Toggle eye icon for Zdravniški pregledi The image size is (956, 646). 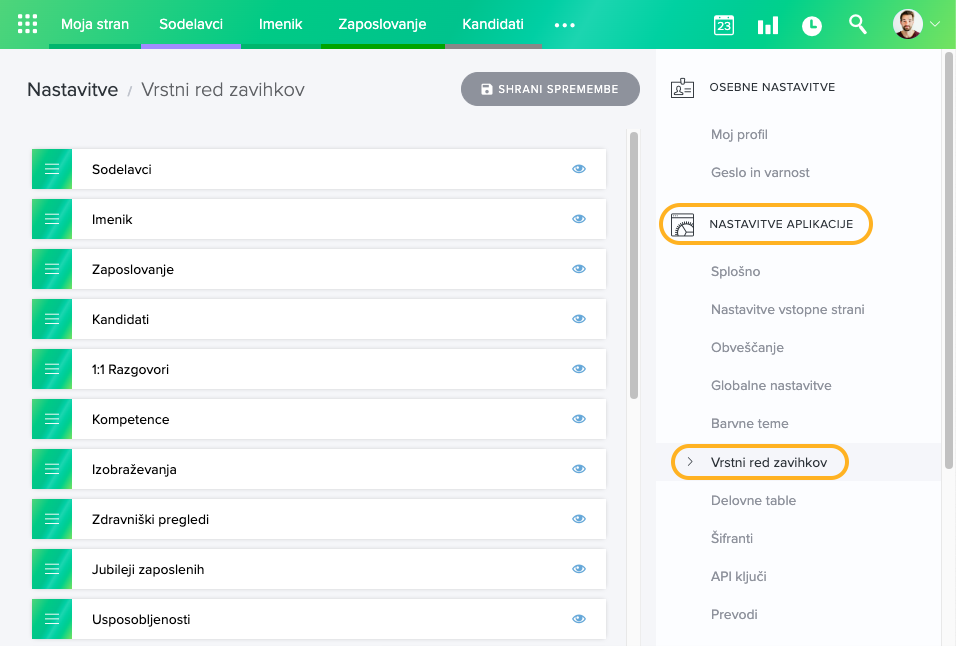[x=578, y=519]
